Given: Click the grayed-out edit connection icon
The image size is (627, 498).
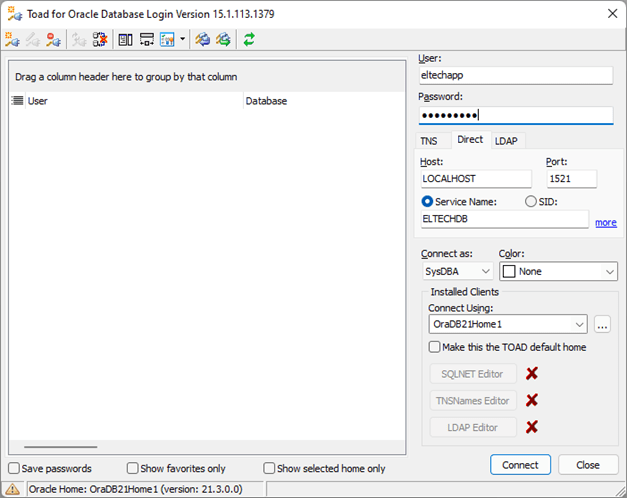Looking at the screenshot, I should pyautogui.click(x=33, y=40).
